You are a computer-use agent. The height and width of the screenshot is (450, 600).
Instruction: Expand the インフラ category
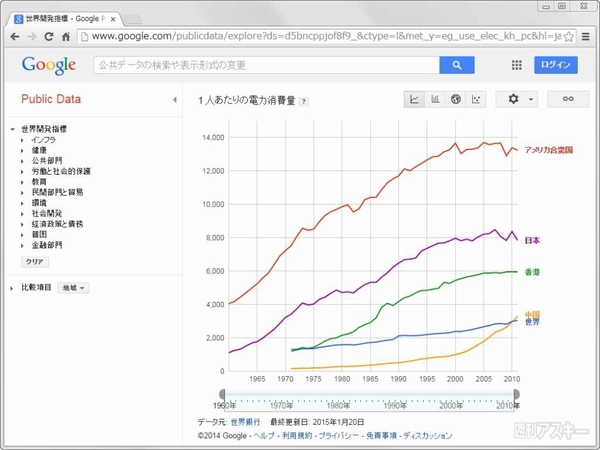coord(22,140)
